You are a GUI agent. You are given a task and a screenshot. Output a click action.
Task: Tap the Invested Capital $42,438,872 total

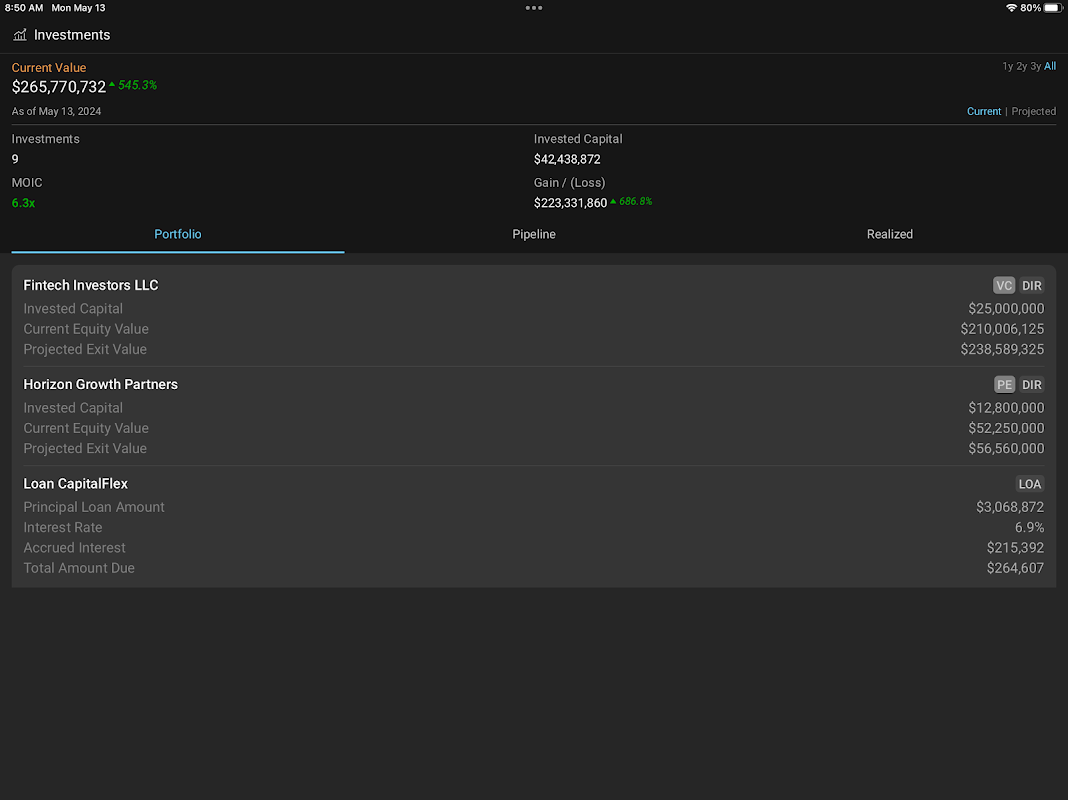tap(567, 159)
